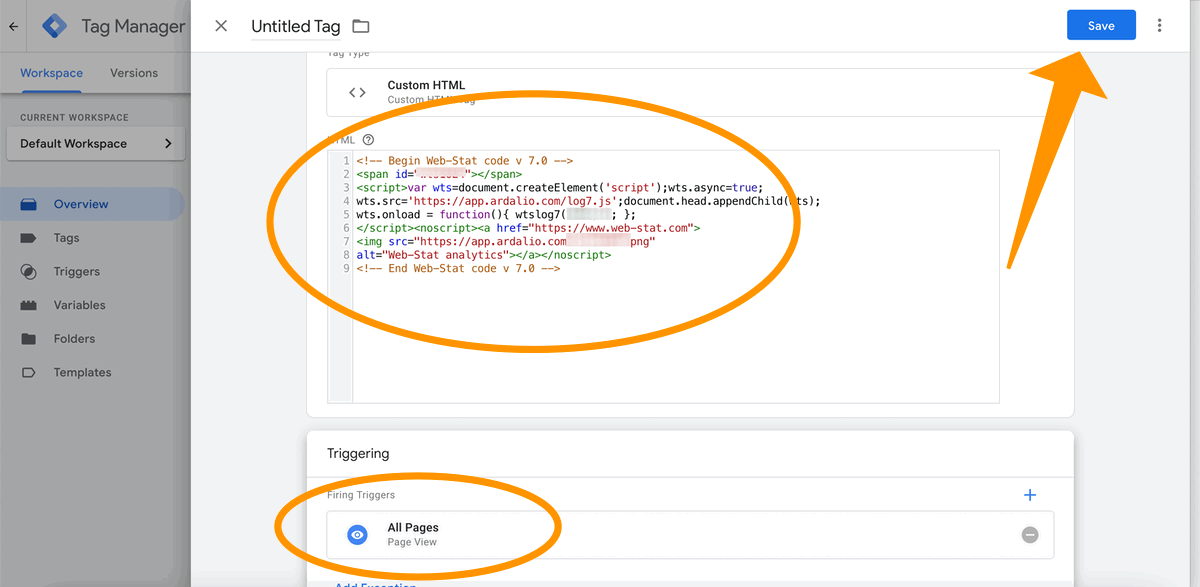Click the code line starting 'wts.onload = function()'
This screenshot has width=1200, height=587.
tap(496, 214)
